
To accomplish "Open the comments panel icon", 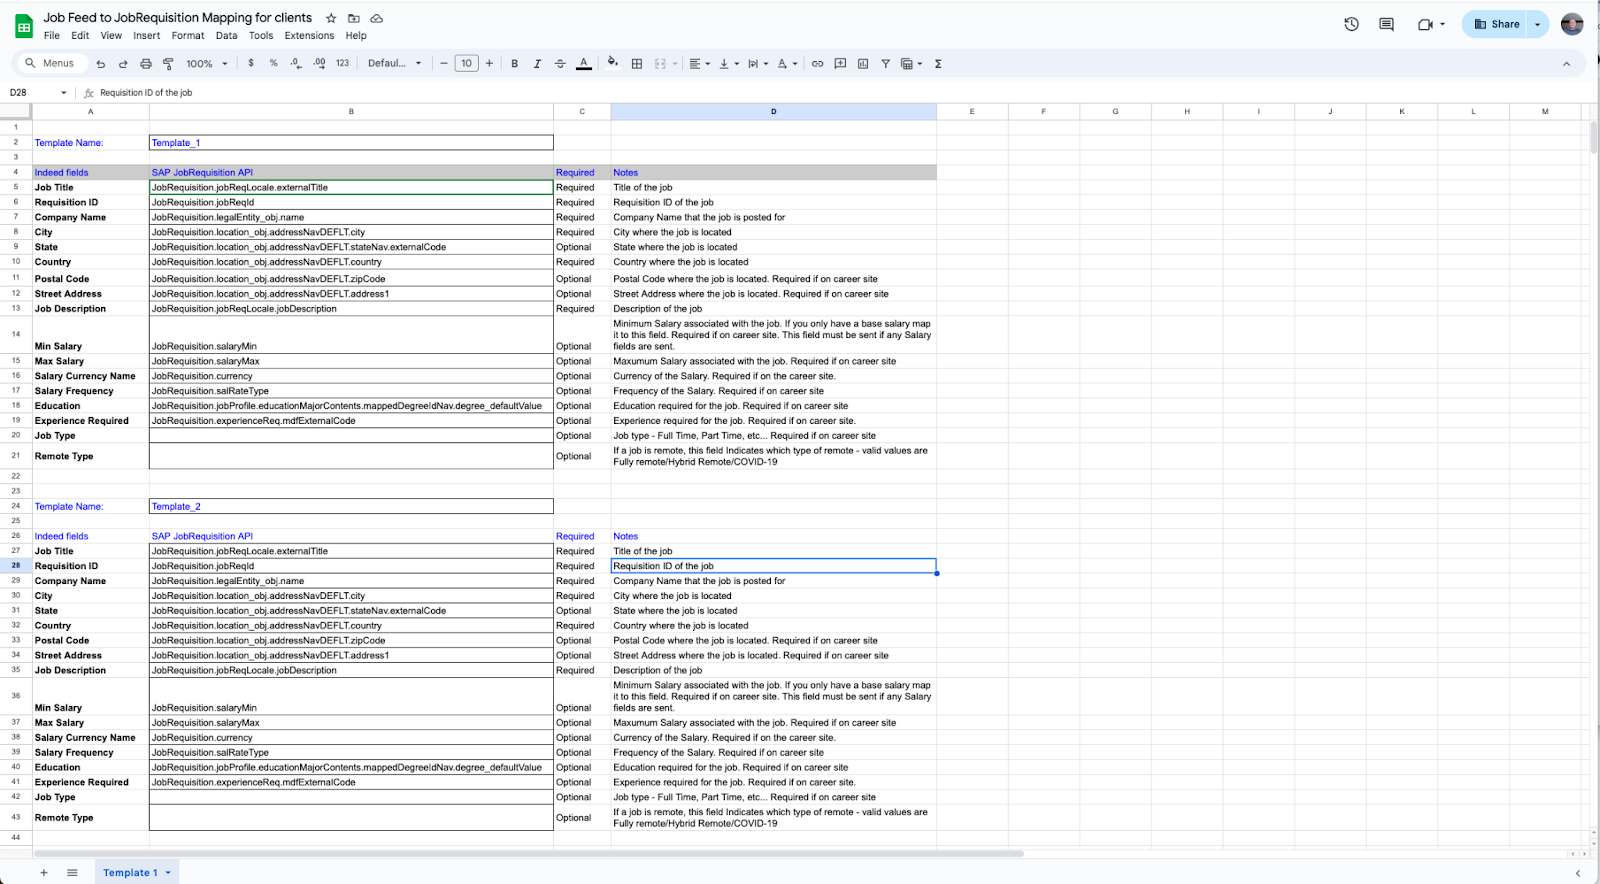I will click(x=1386, y=24).
